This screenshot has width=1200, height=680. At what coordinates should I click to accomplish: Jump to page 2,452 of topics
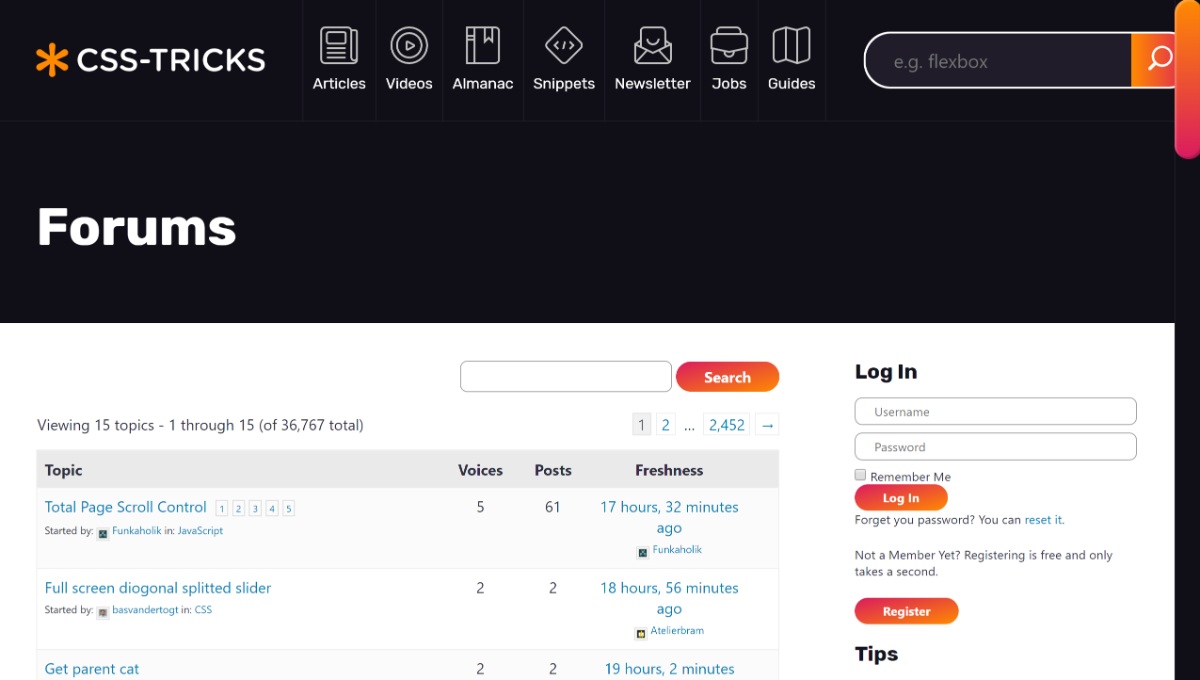point(726,424)
